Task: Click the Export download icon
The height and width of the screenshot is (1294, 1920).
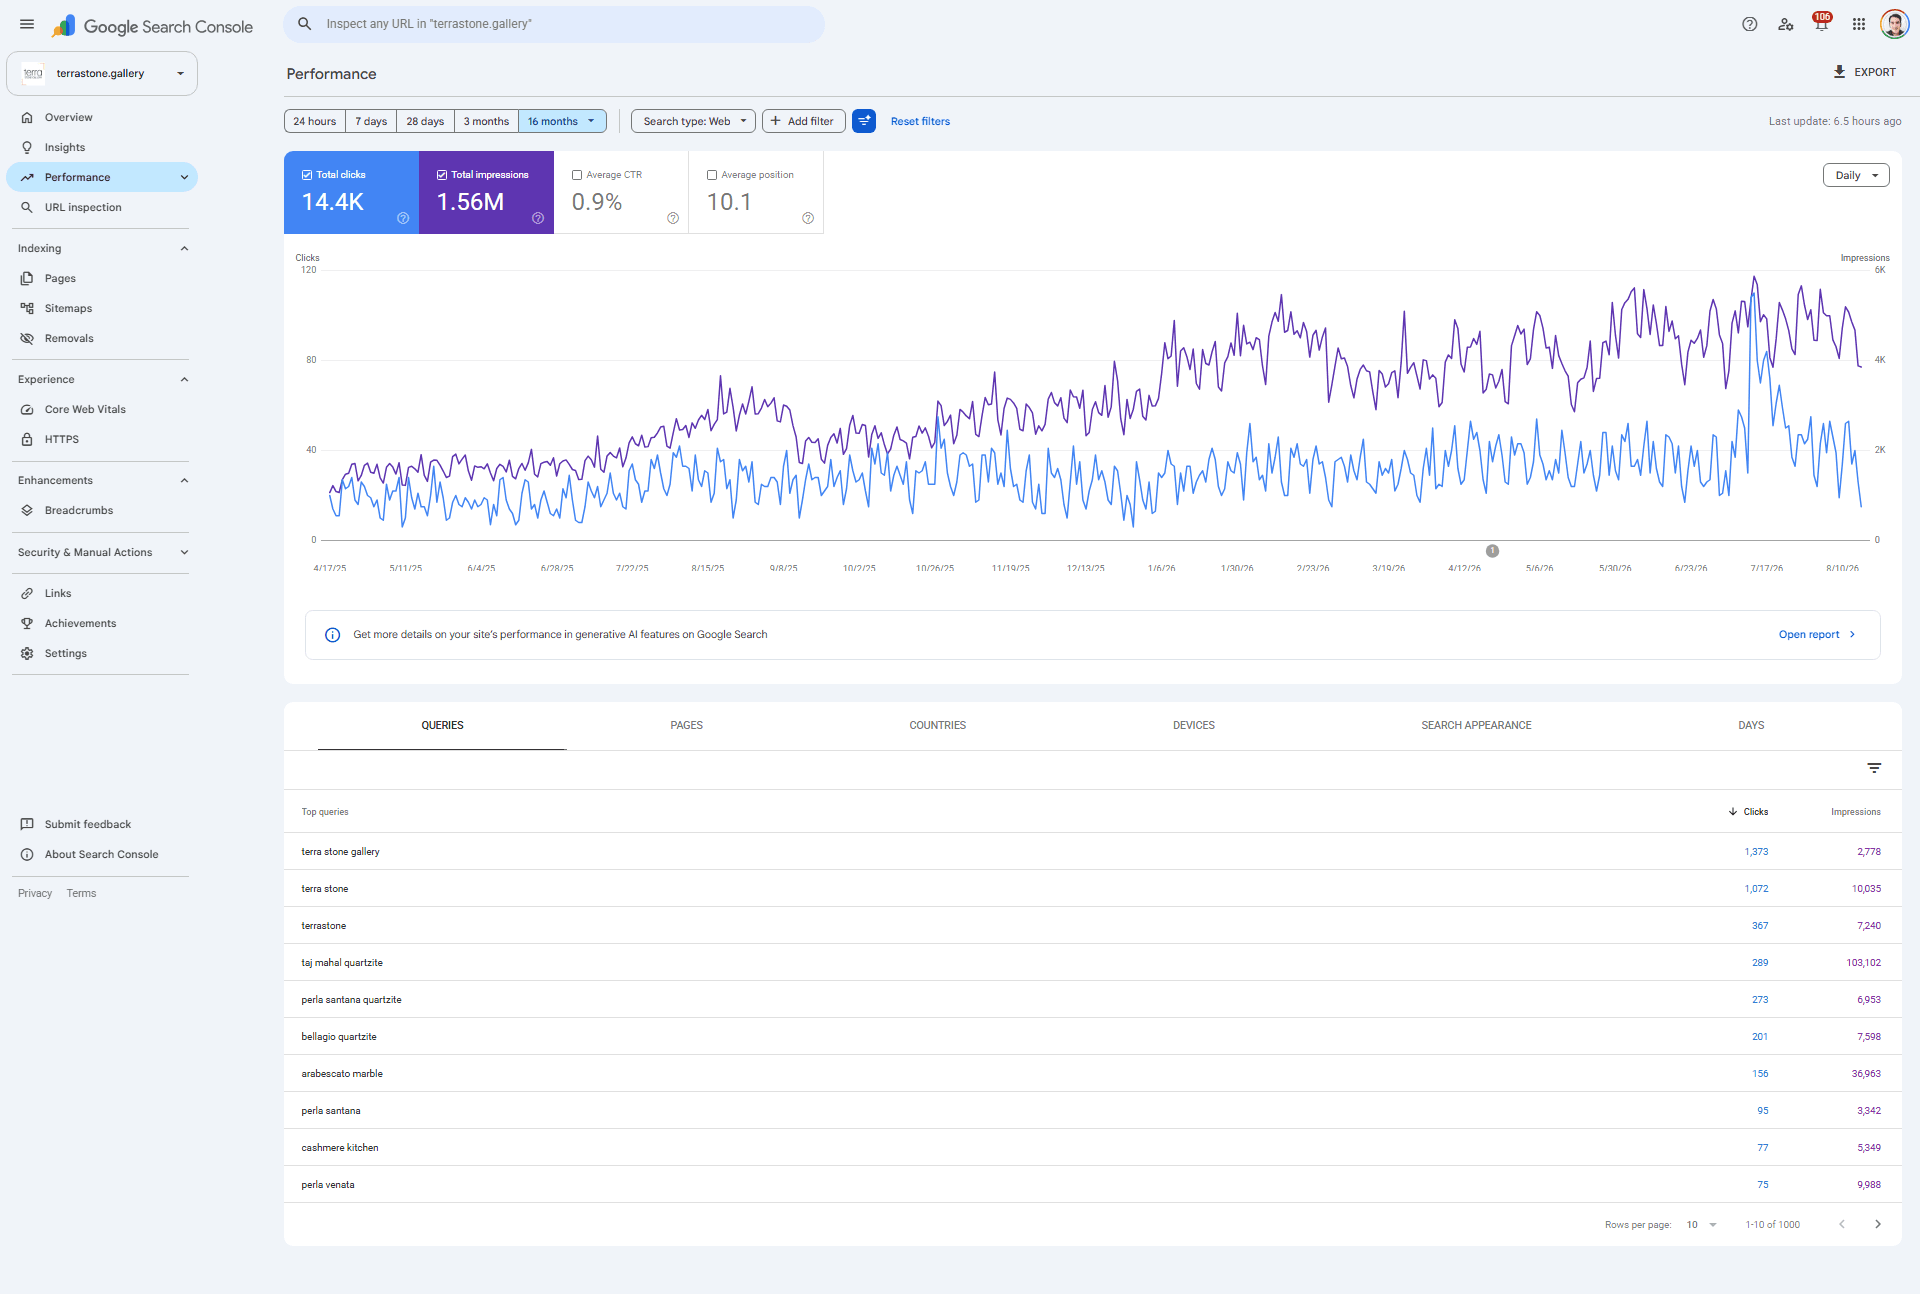Action: [1839, 72]
